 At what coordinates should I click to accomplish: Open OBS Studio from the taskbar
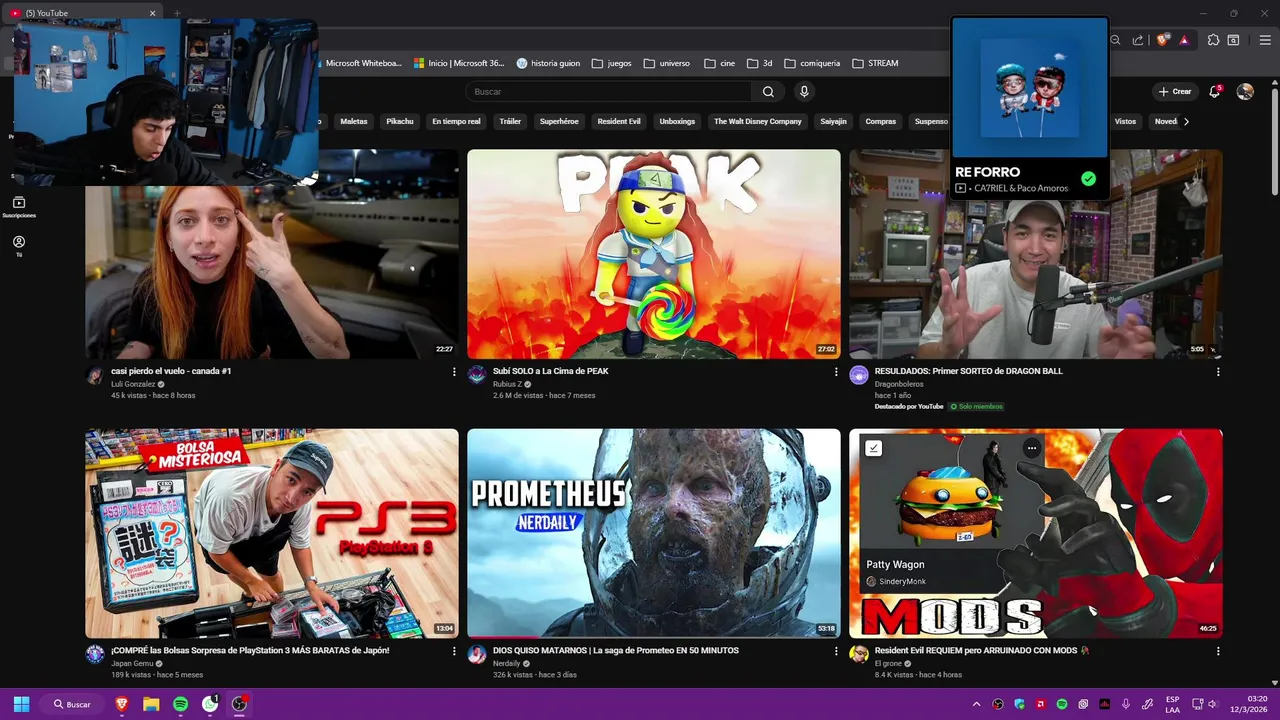click(x=239, y=704)
